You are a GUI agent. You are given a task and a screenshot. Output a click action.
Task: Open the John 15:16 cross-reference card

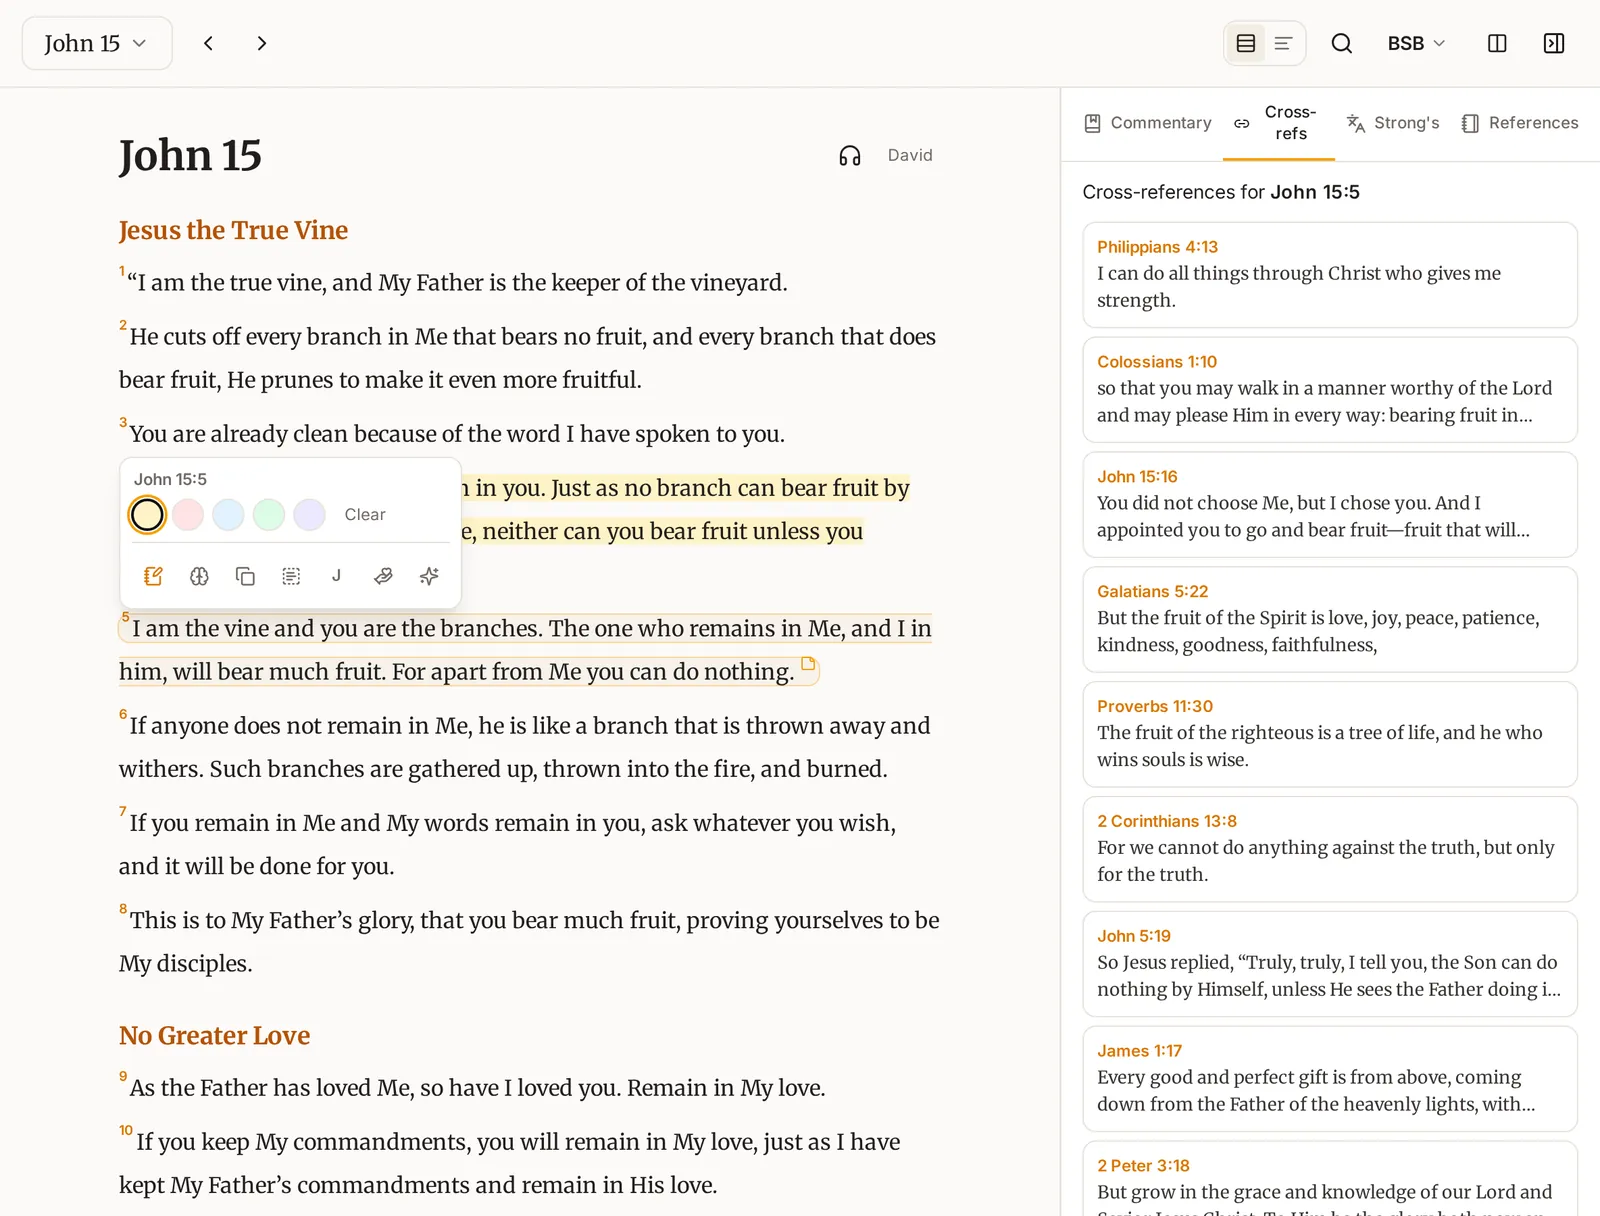(x=1330, y=505)
